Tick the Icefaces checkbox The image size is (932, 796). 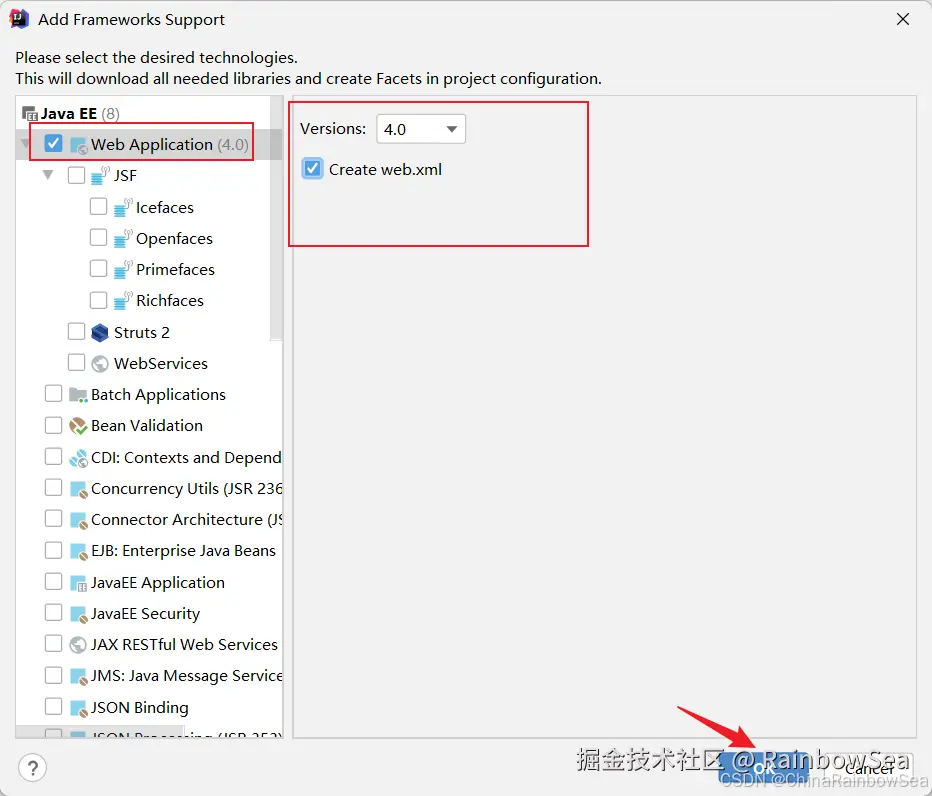[x=99, y=206]
